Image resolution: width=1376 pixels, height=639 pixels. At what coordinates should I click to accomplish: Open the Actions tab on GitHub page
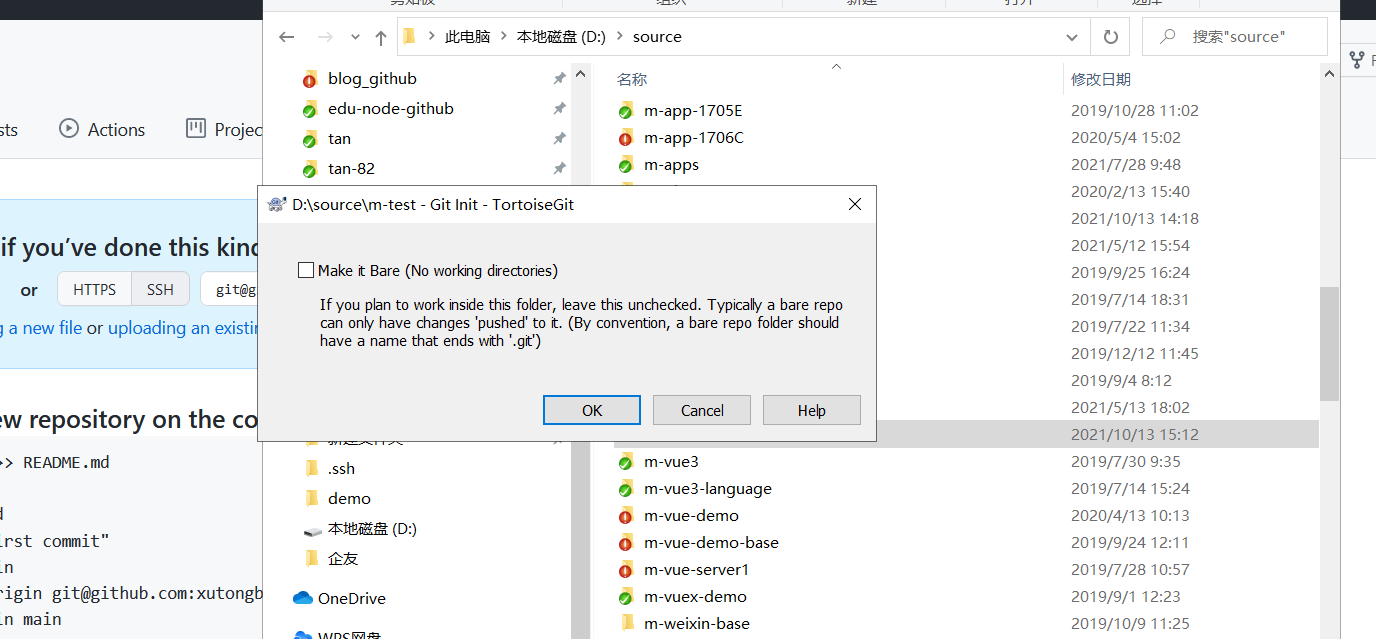pyautogui.click(x=102, y=129)
